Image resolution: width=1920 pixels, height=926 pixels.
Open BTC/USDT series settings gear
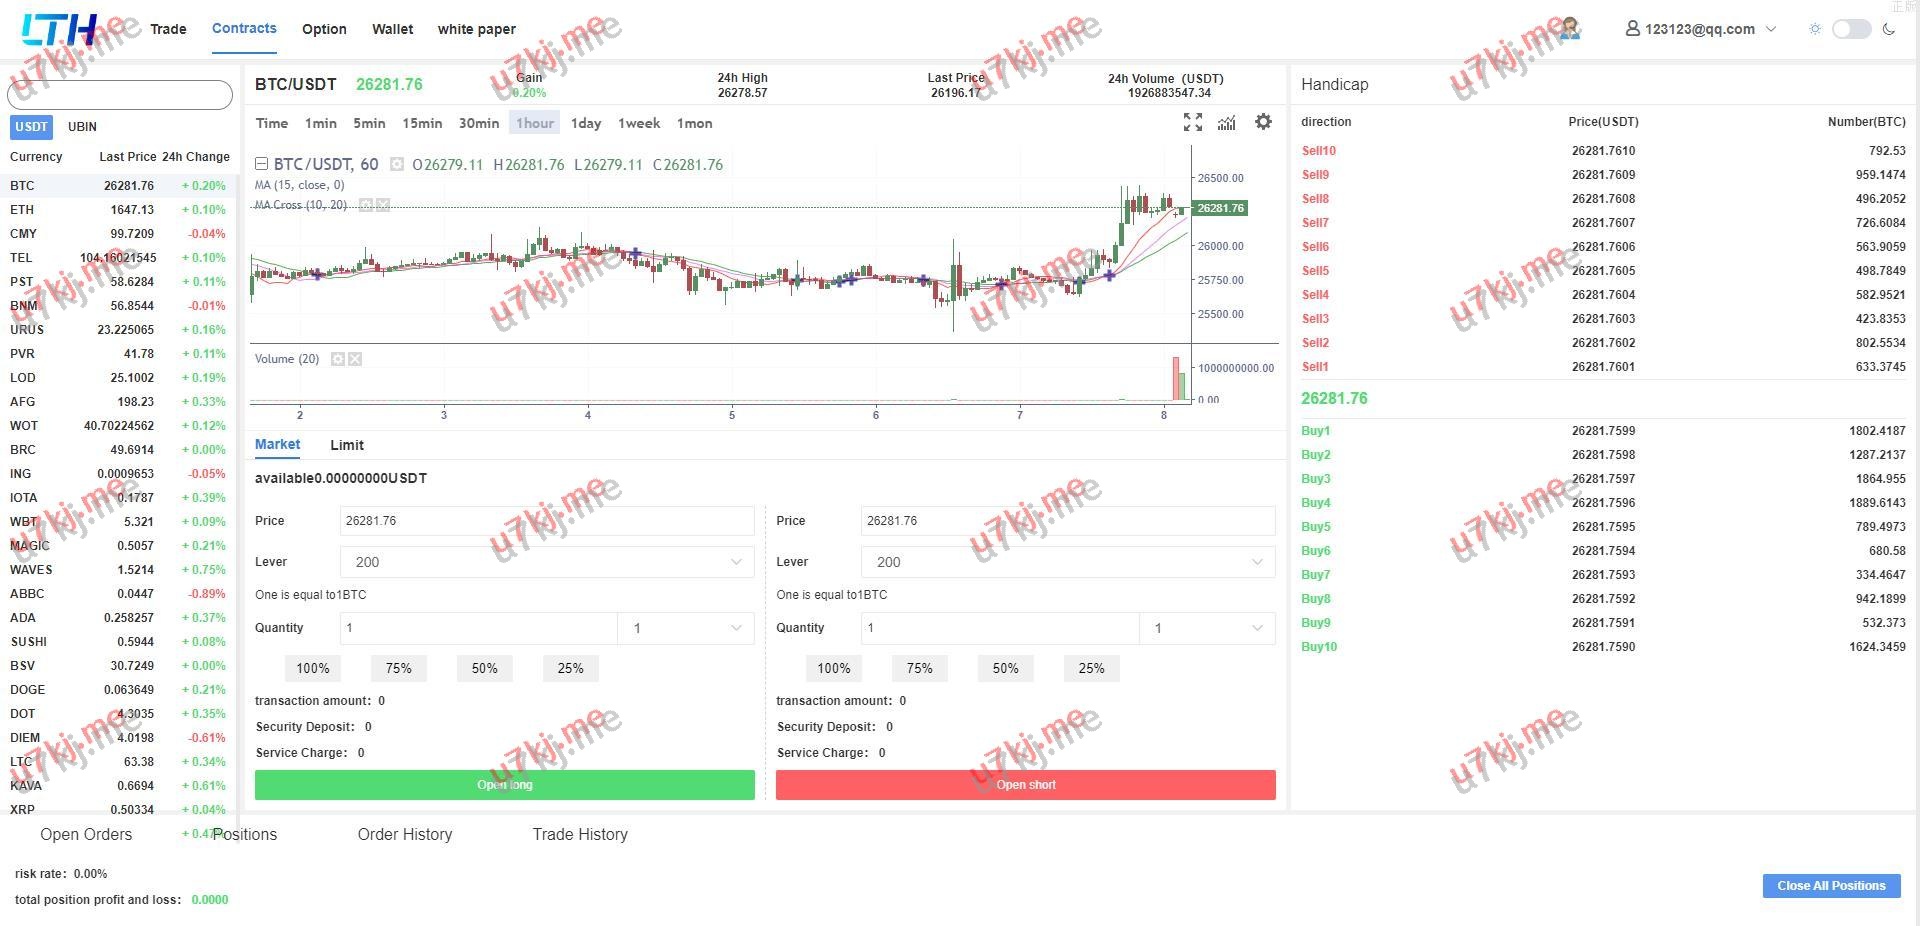397,165
